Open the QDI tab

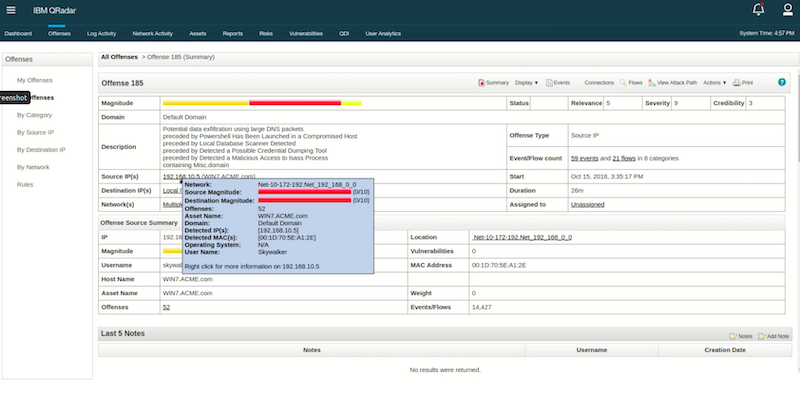point(344,34)
